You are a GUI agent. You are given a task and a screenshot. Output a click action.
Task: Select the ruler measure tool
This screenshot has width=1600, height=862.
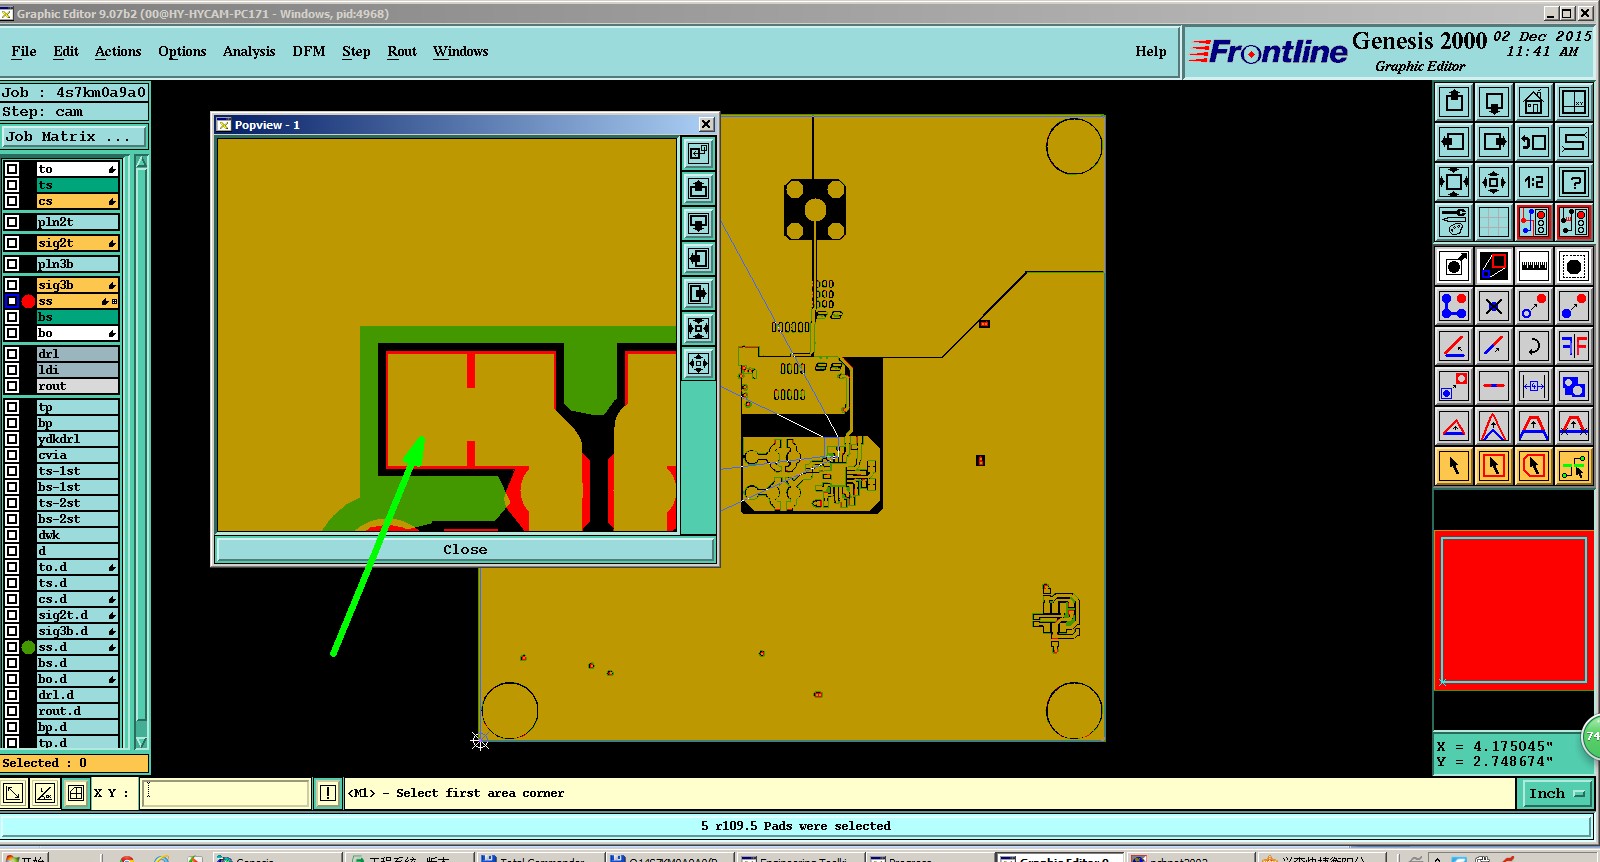[x=1534, y=266]
